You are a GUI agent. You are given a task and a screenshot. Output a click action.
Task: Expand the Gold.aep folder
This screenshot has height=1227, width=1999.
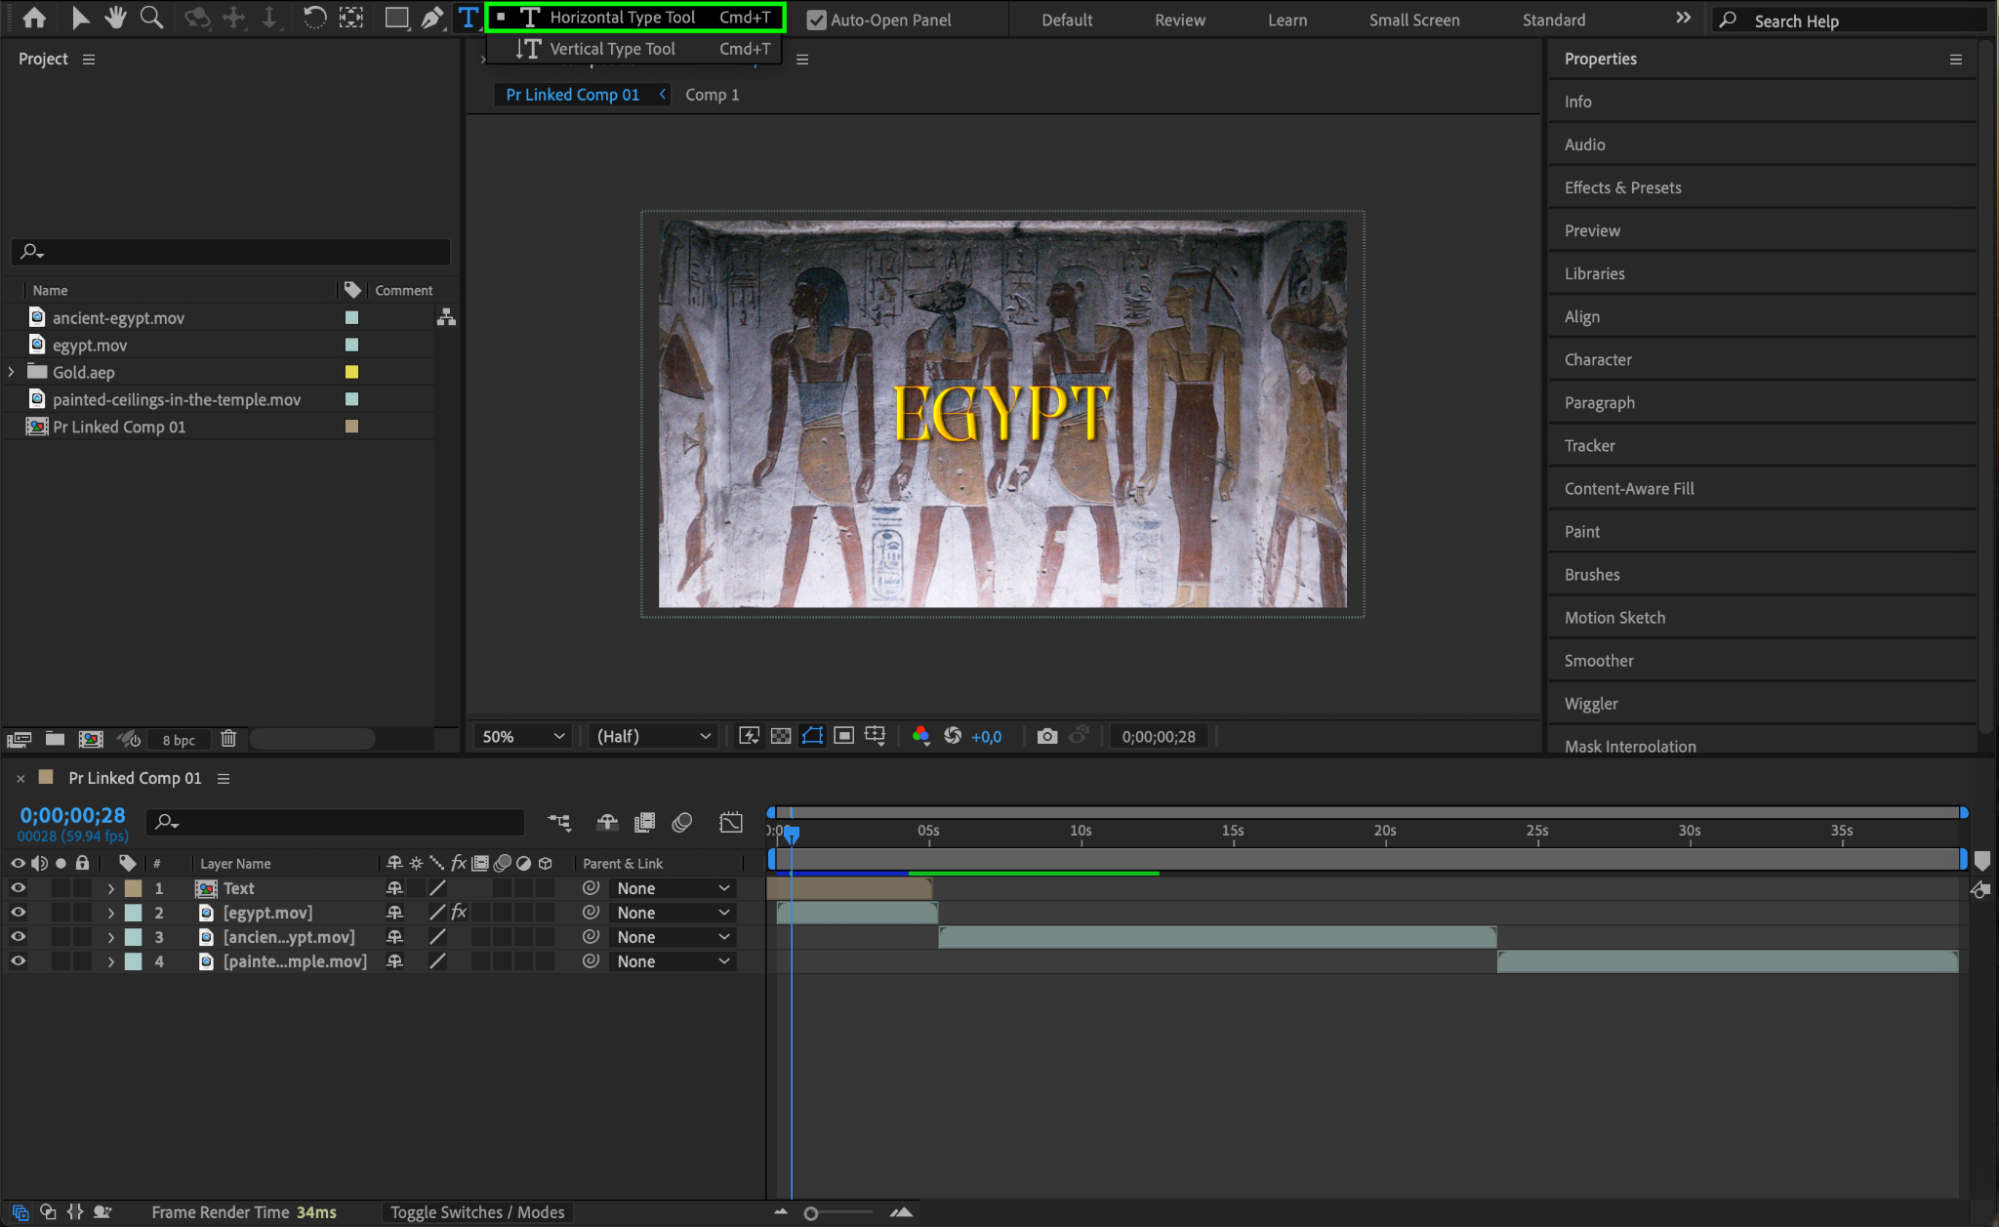click(12, 372)
